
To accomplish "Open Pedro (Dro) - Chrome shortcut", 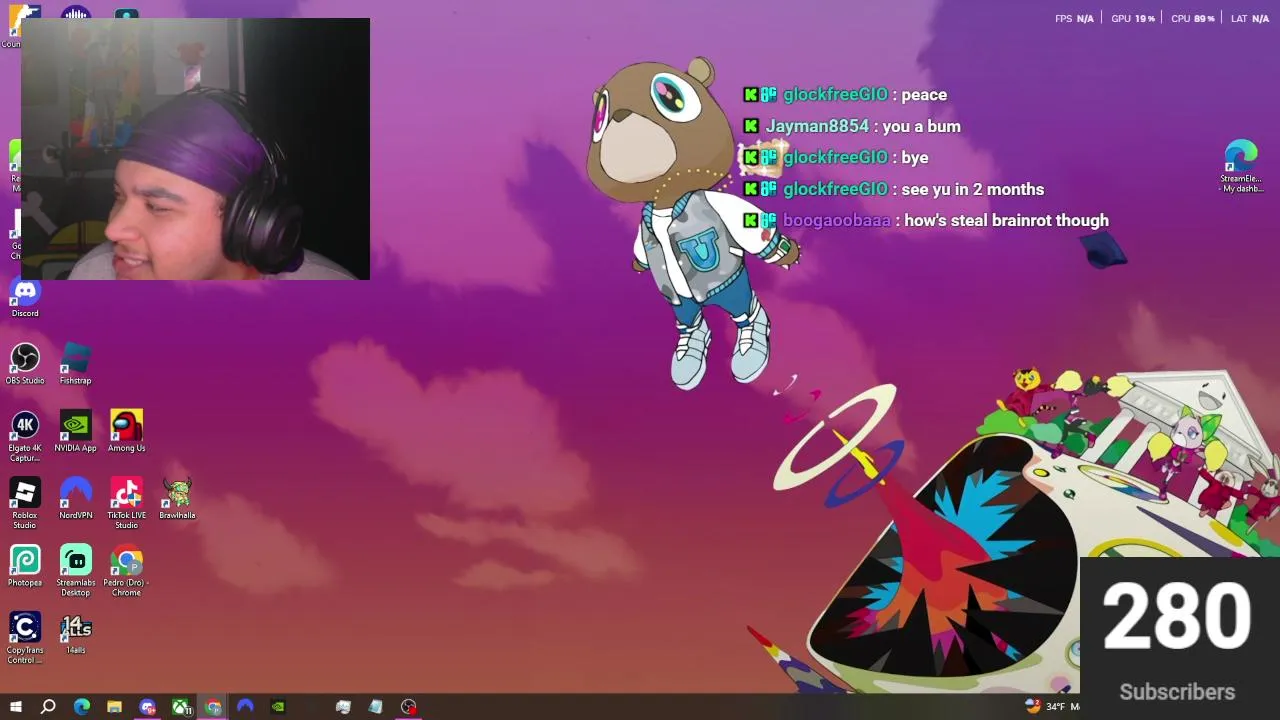I will [127, 571].
